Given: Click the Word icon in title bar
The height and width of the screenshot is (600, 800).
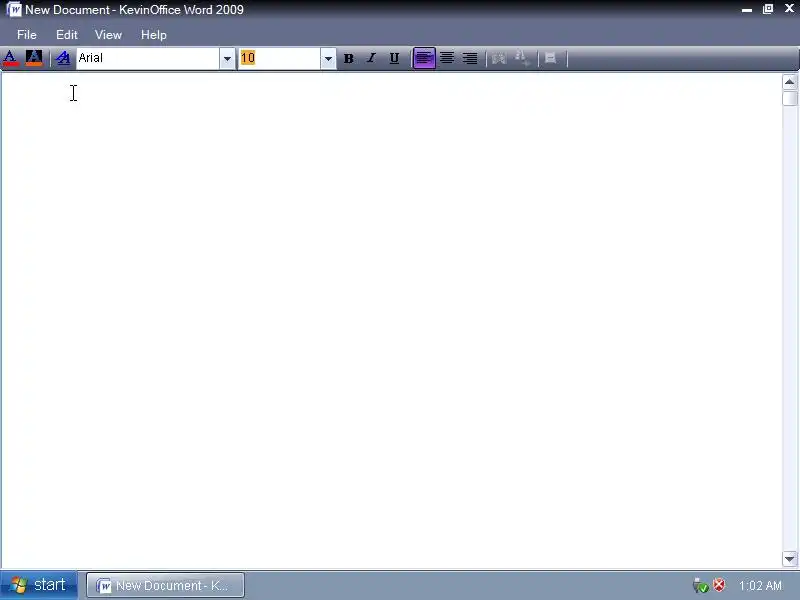Looking at the screenshot, I should (x=14, y=9).
